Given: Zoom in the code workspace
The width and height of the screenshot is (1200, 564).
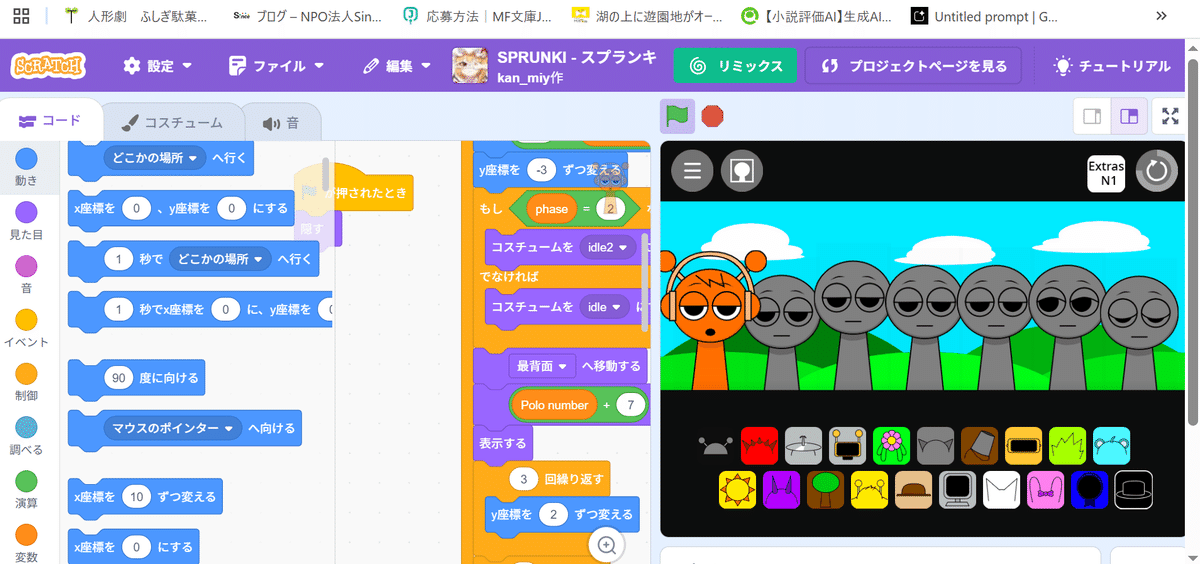Looking at the screenshot, I should coord(606,545).
